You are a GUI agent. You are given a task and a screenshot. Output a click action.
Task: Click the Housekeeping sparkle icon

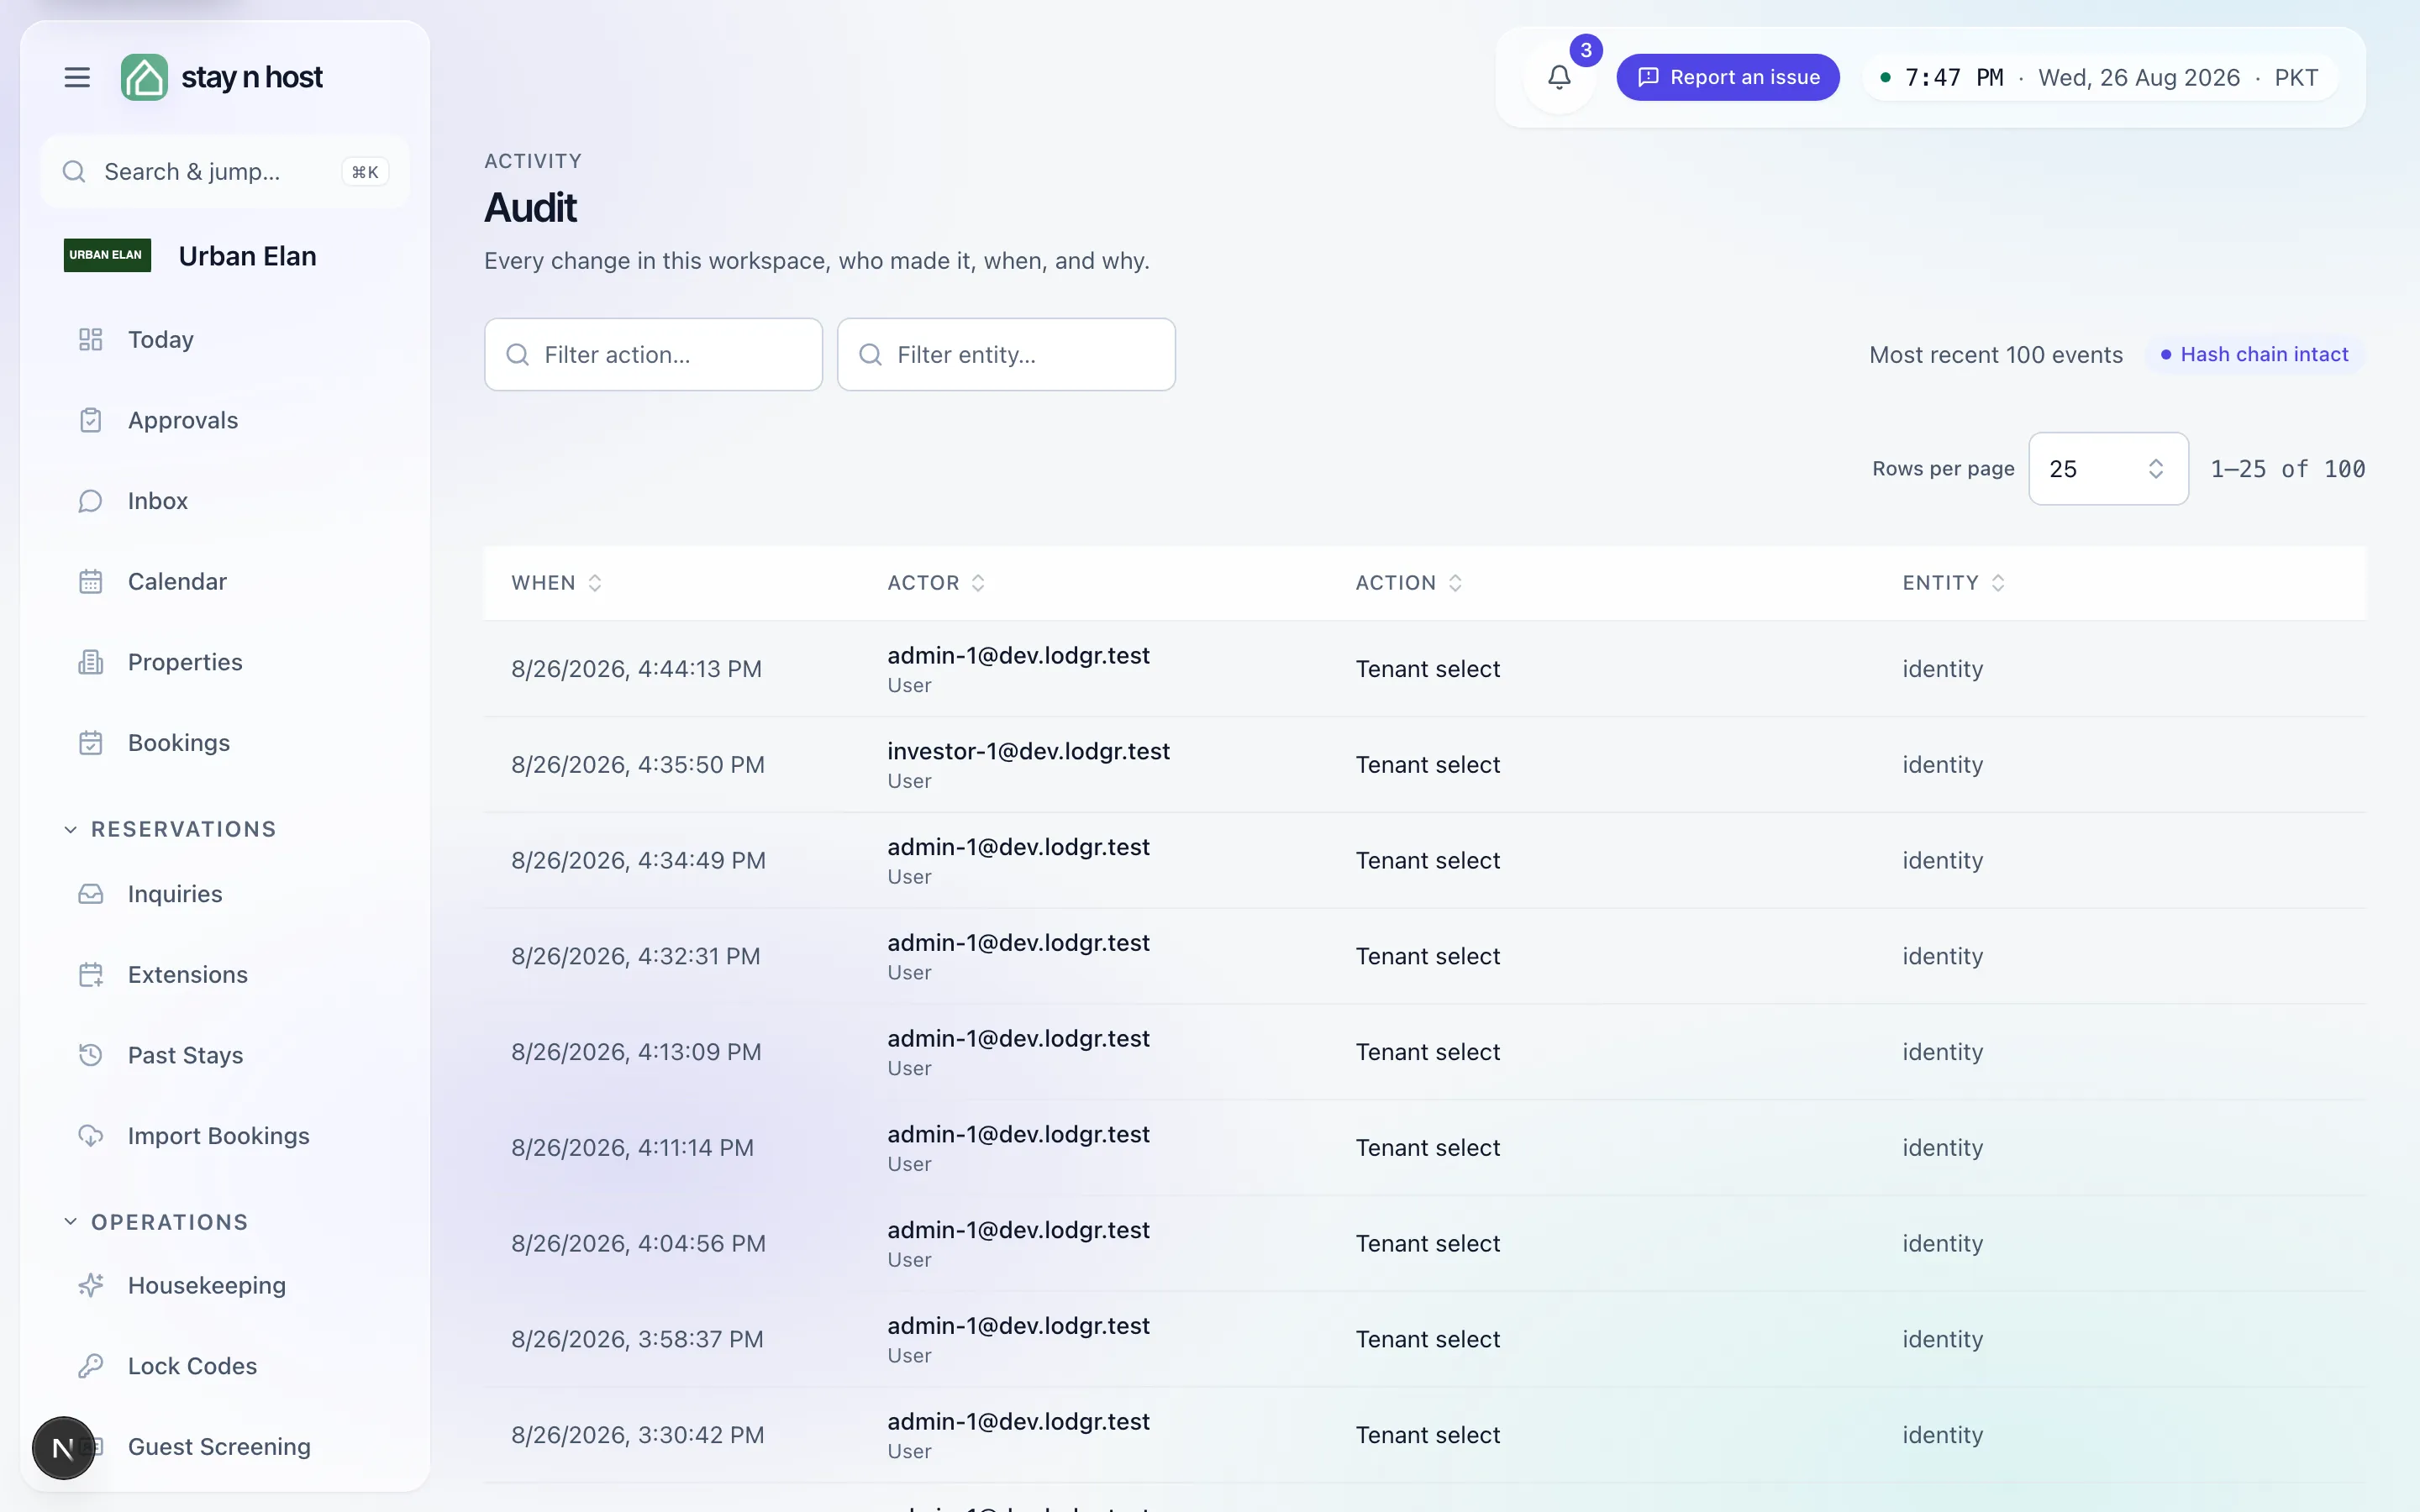(x=91, y=1285)
